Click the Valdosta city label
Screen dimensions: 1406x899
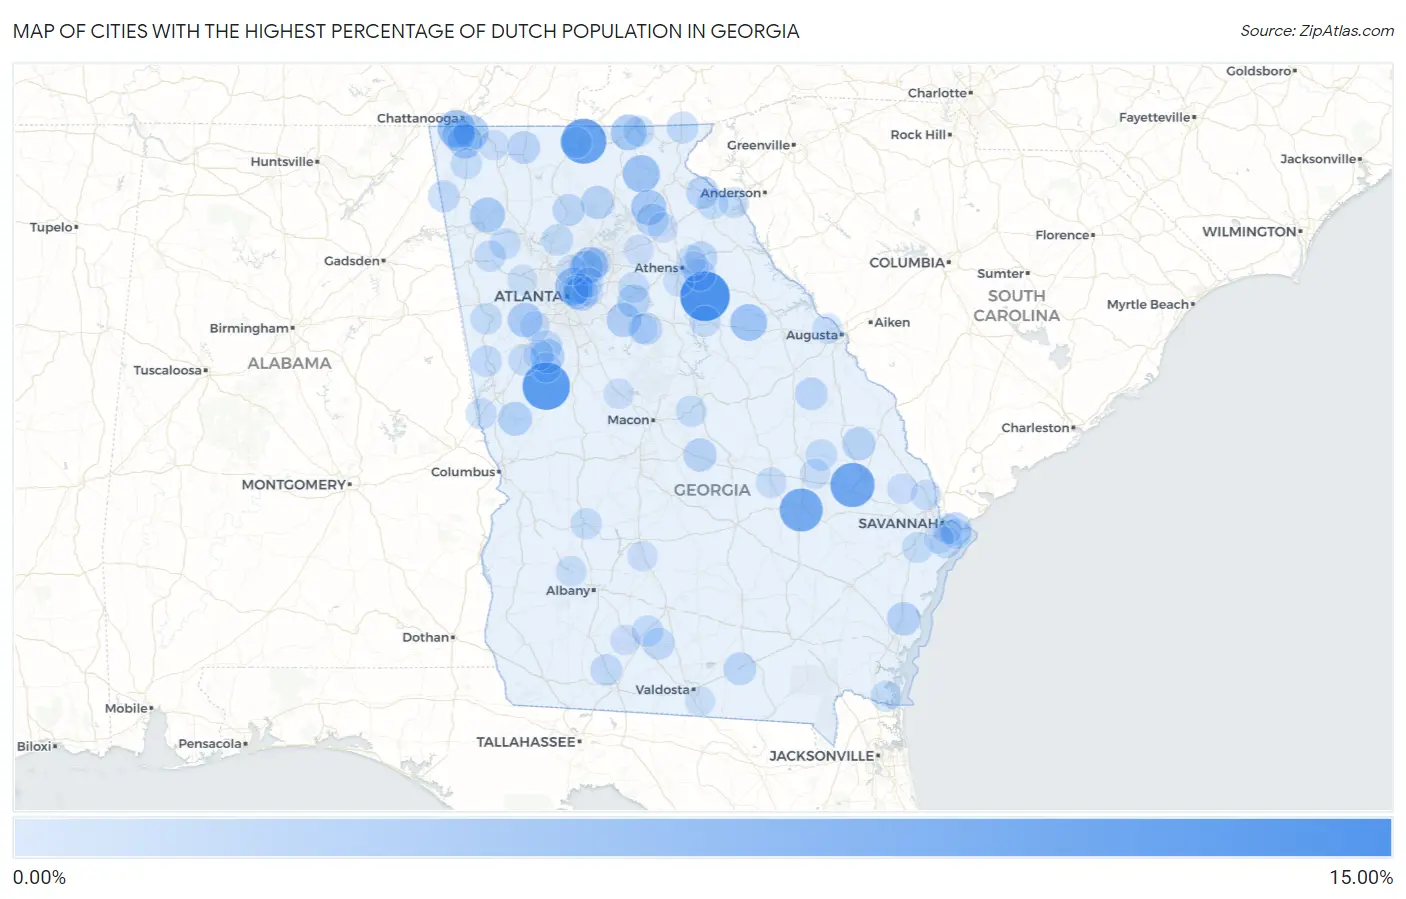click(663, 690)
